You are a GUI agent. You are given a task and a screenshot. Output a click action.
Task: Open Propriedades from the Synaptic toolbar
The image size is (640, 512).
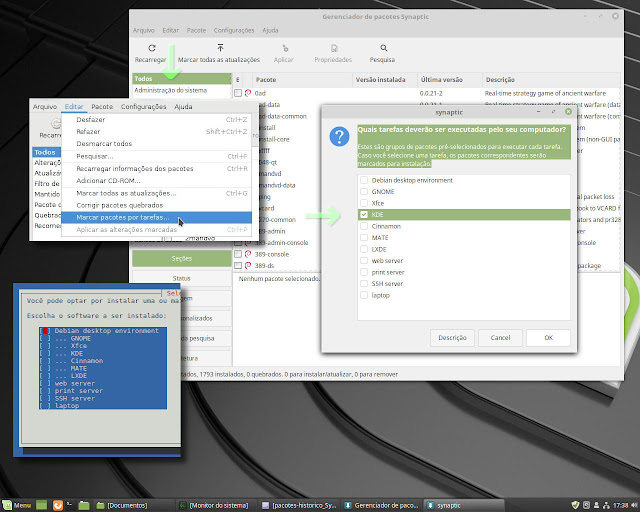[333, 53]
